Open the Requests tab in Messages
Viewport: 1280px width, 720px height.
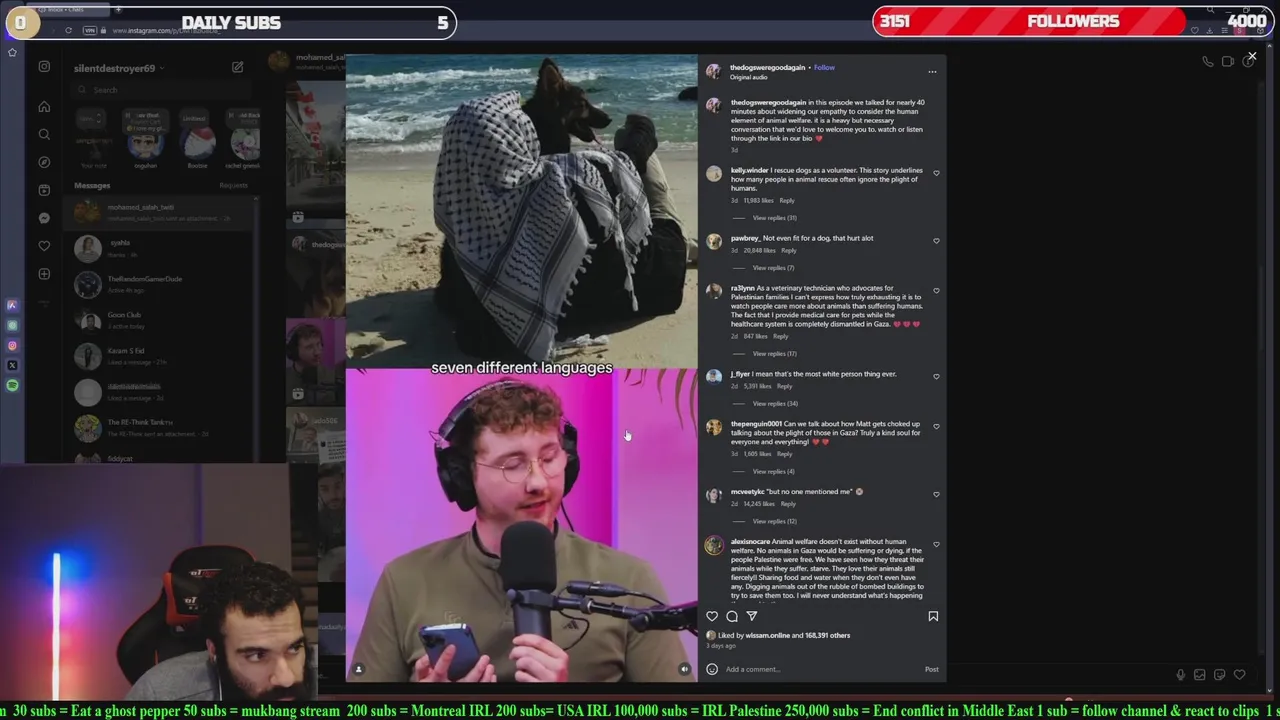click(x=233, y=185)
